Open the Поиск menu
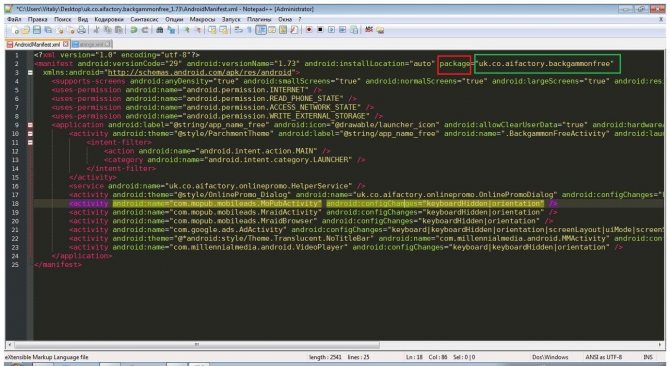This screenshot has height=366, width=670. pos(62,19)
